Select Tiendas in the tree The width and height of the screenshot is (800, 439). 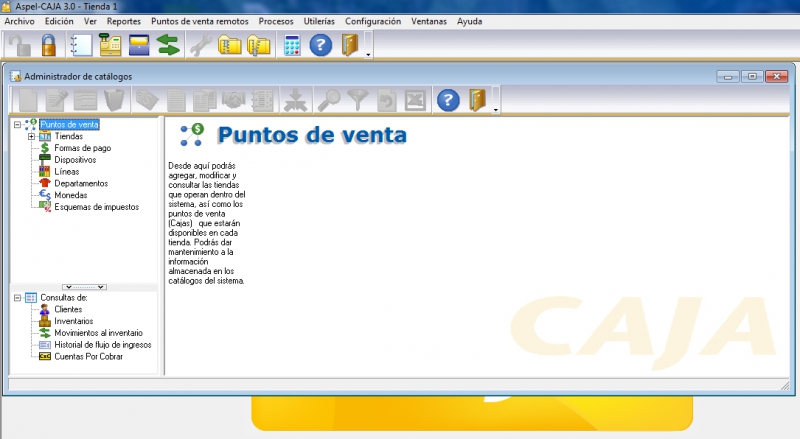point(68,136)
